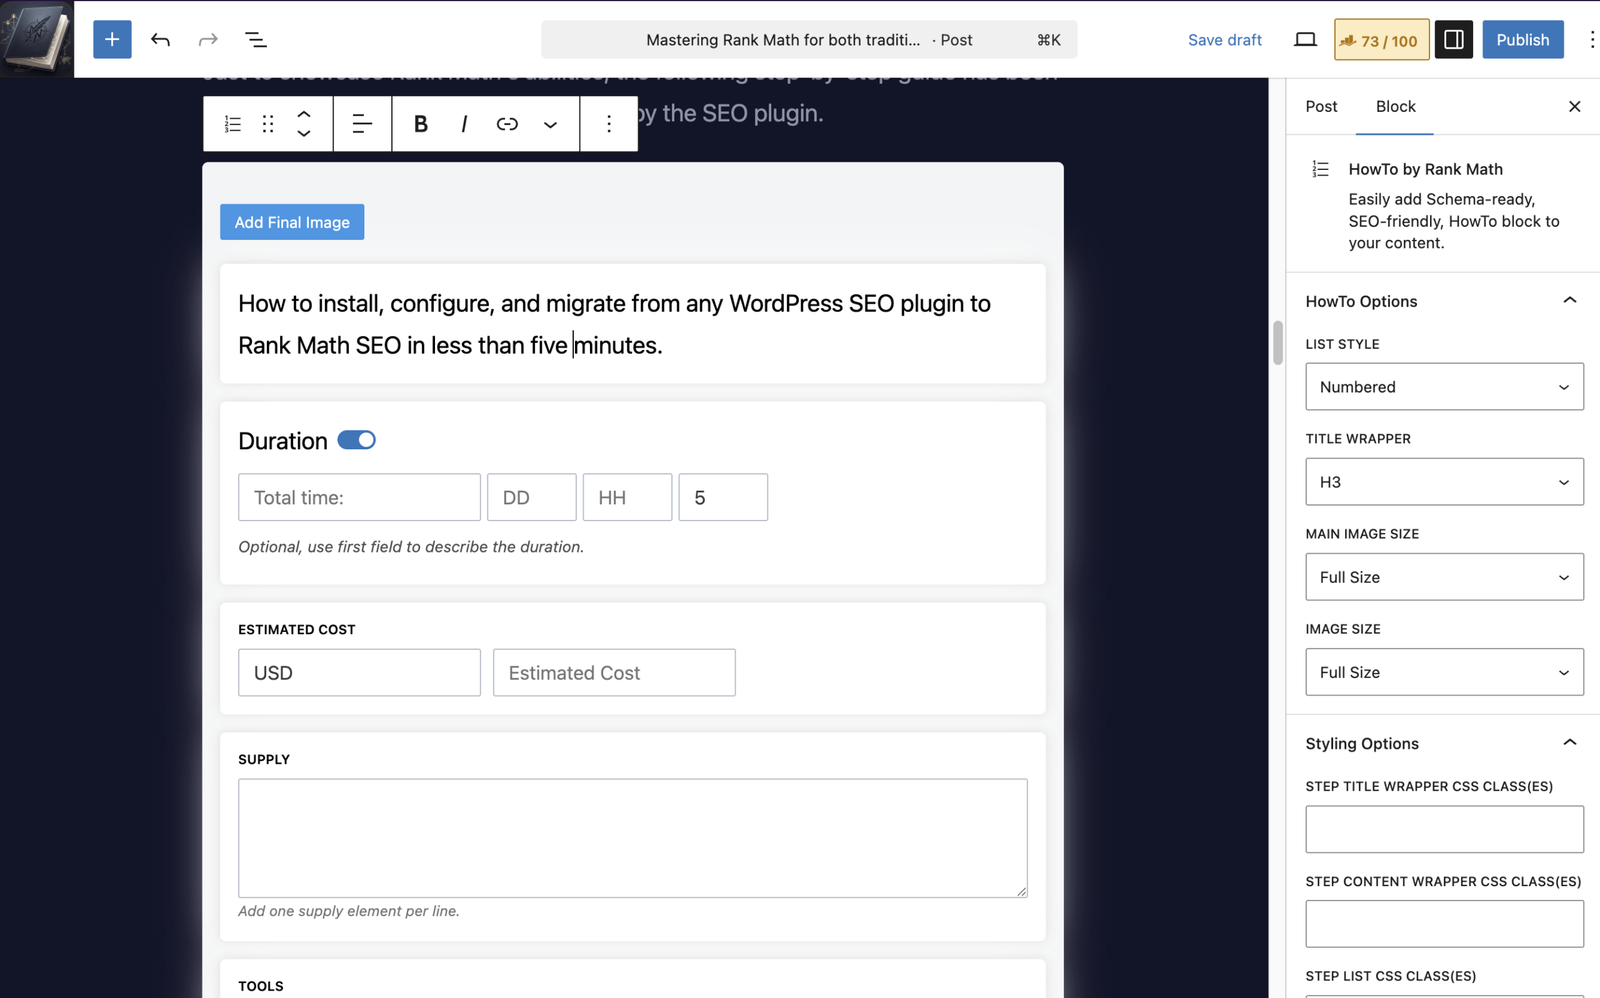The height and width of the screenshot is (998, 1600).
Task: Open the text alignment control
Action: (362, 124)
